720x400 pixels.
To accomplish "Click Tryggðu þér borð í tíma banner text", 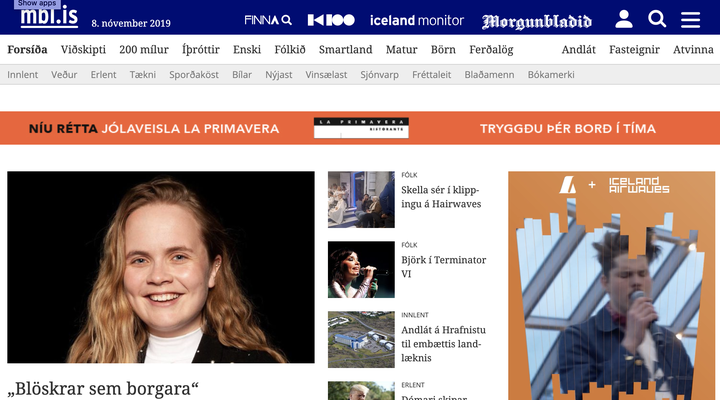I will click(x=568, y=129).
